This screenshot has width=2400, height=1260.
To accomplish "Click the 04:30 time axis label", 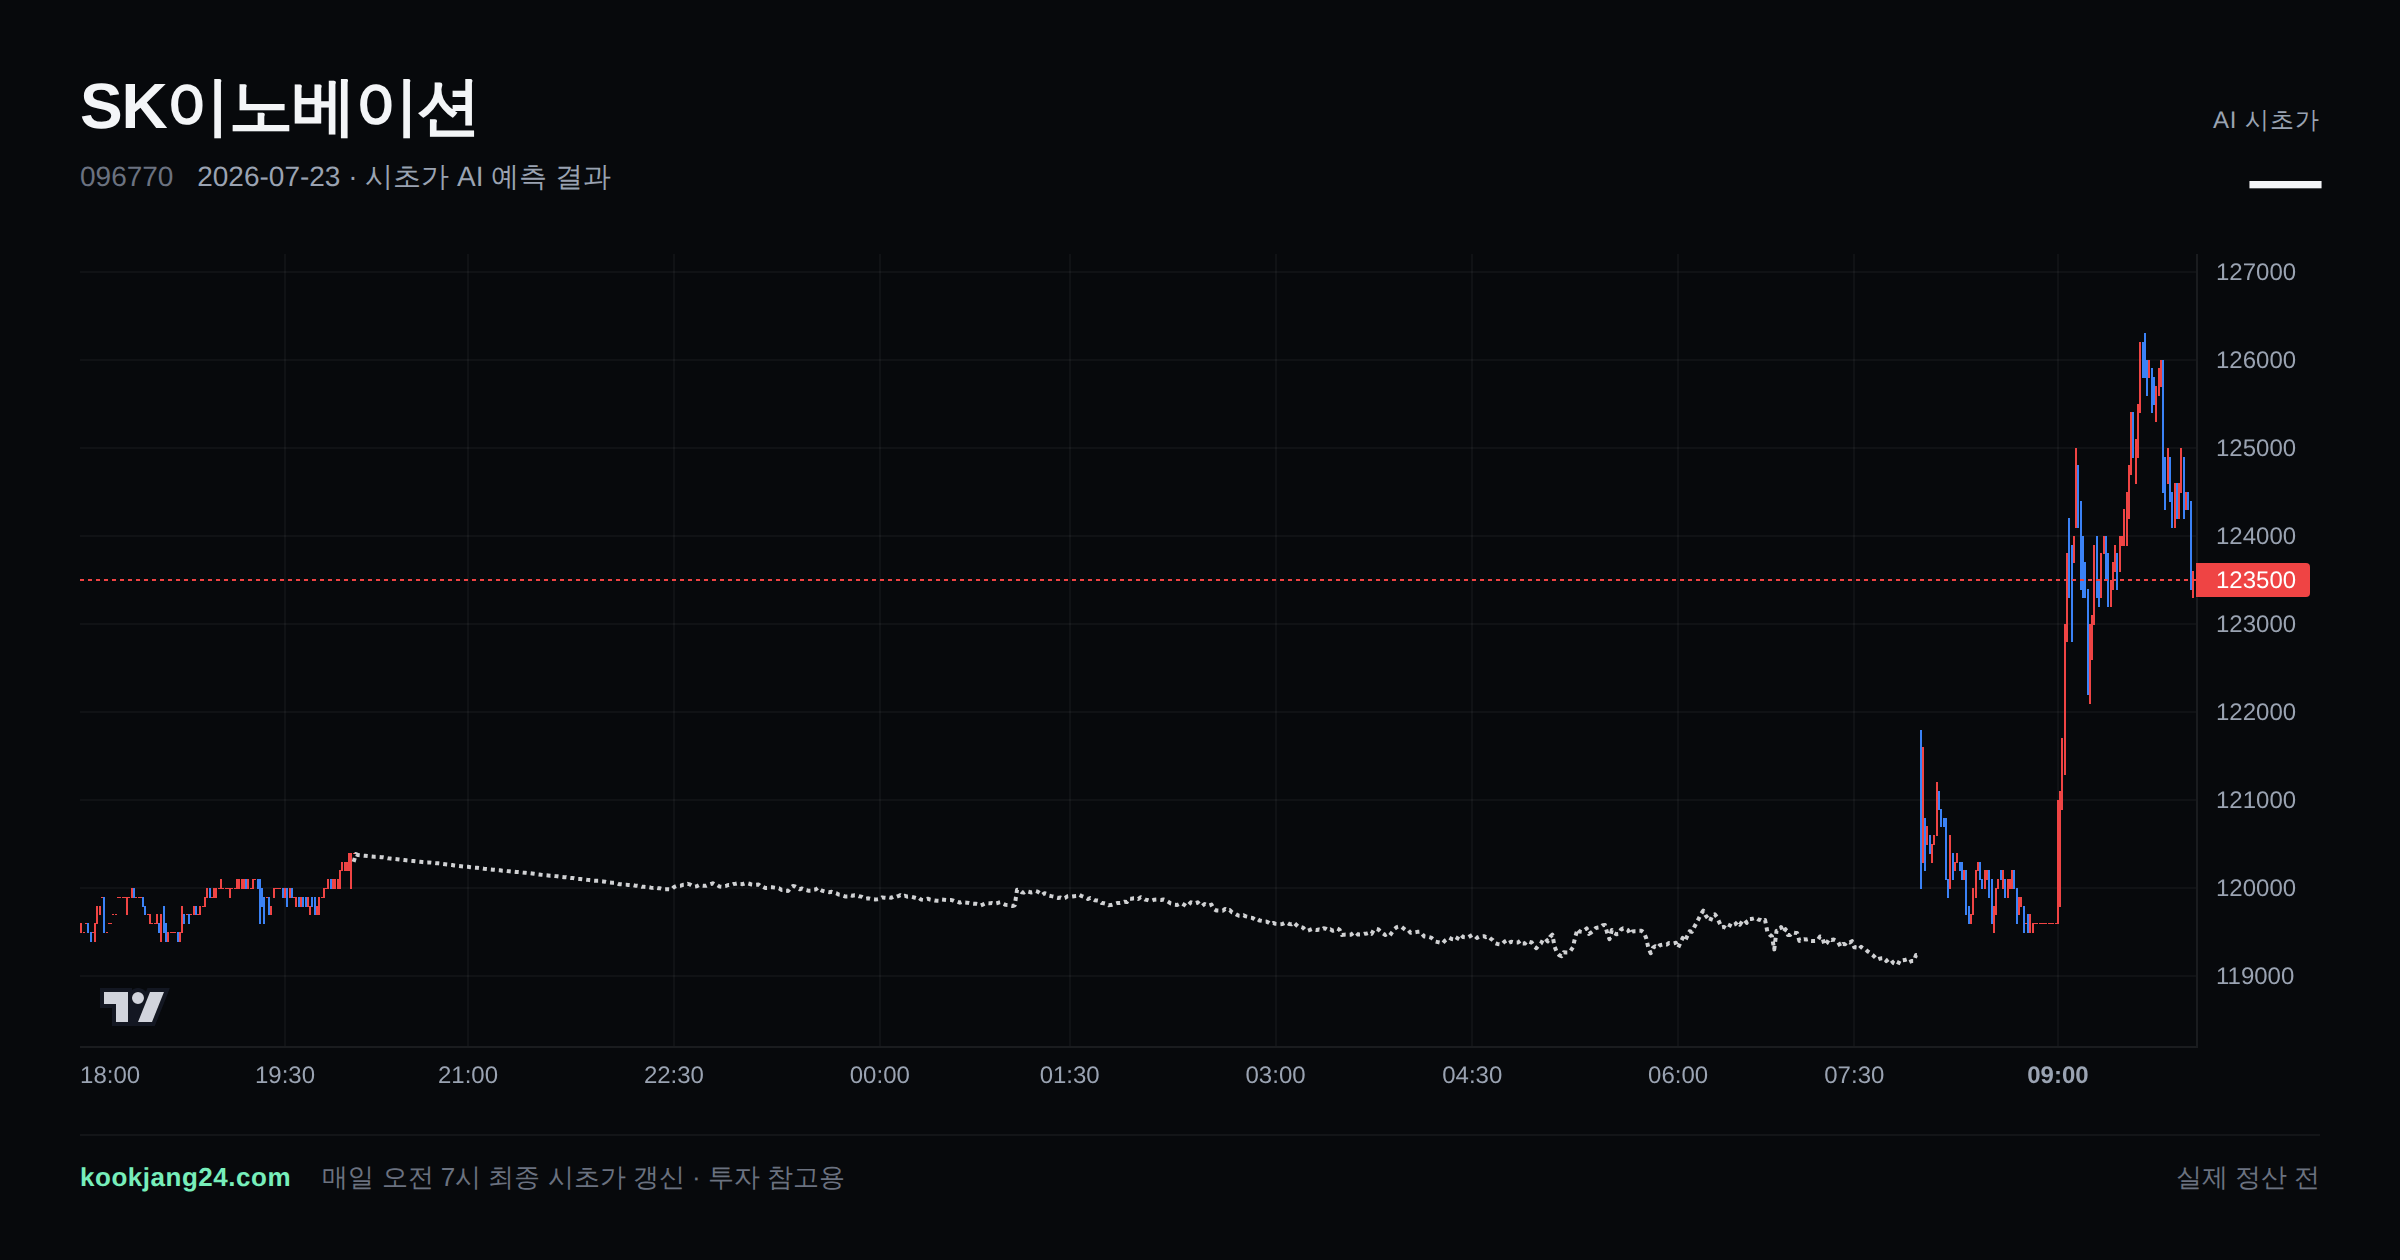I will click(1471, 1075).
